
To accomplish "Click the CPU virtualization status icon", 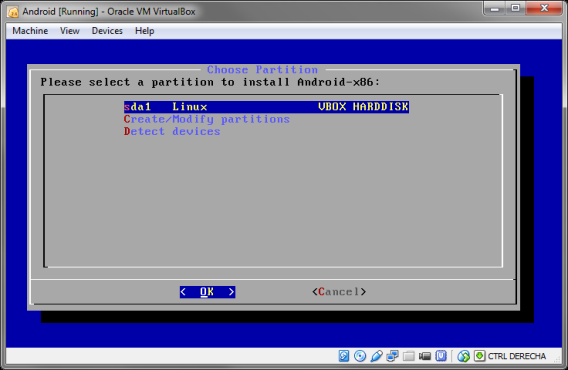I will pyautogui.click(x=441, y=356).
